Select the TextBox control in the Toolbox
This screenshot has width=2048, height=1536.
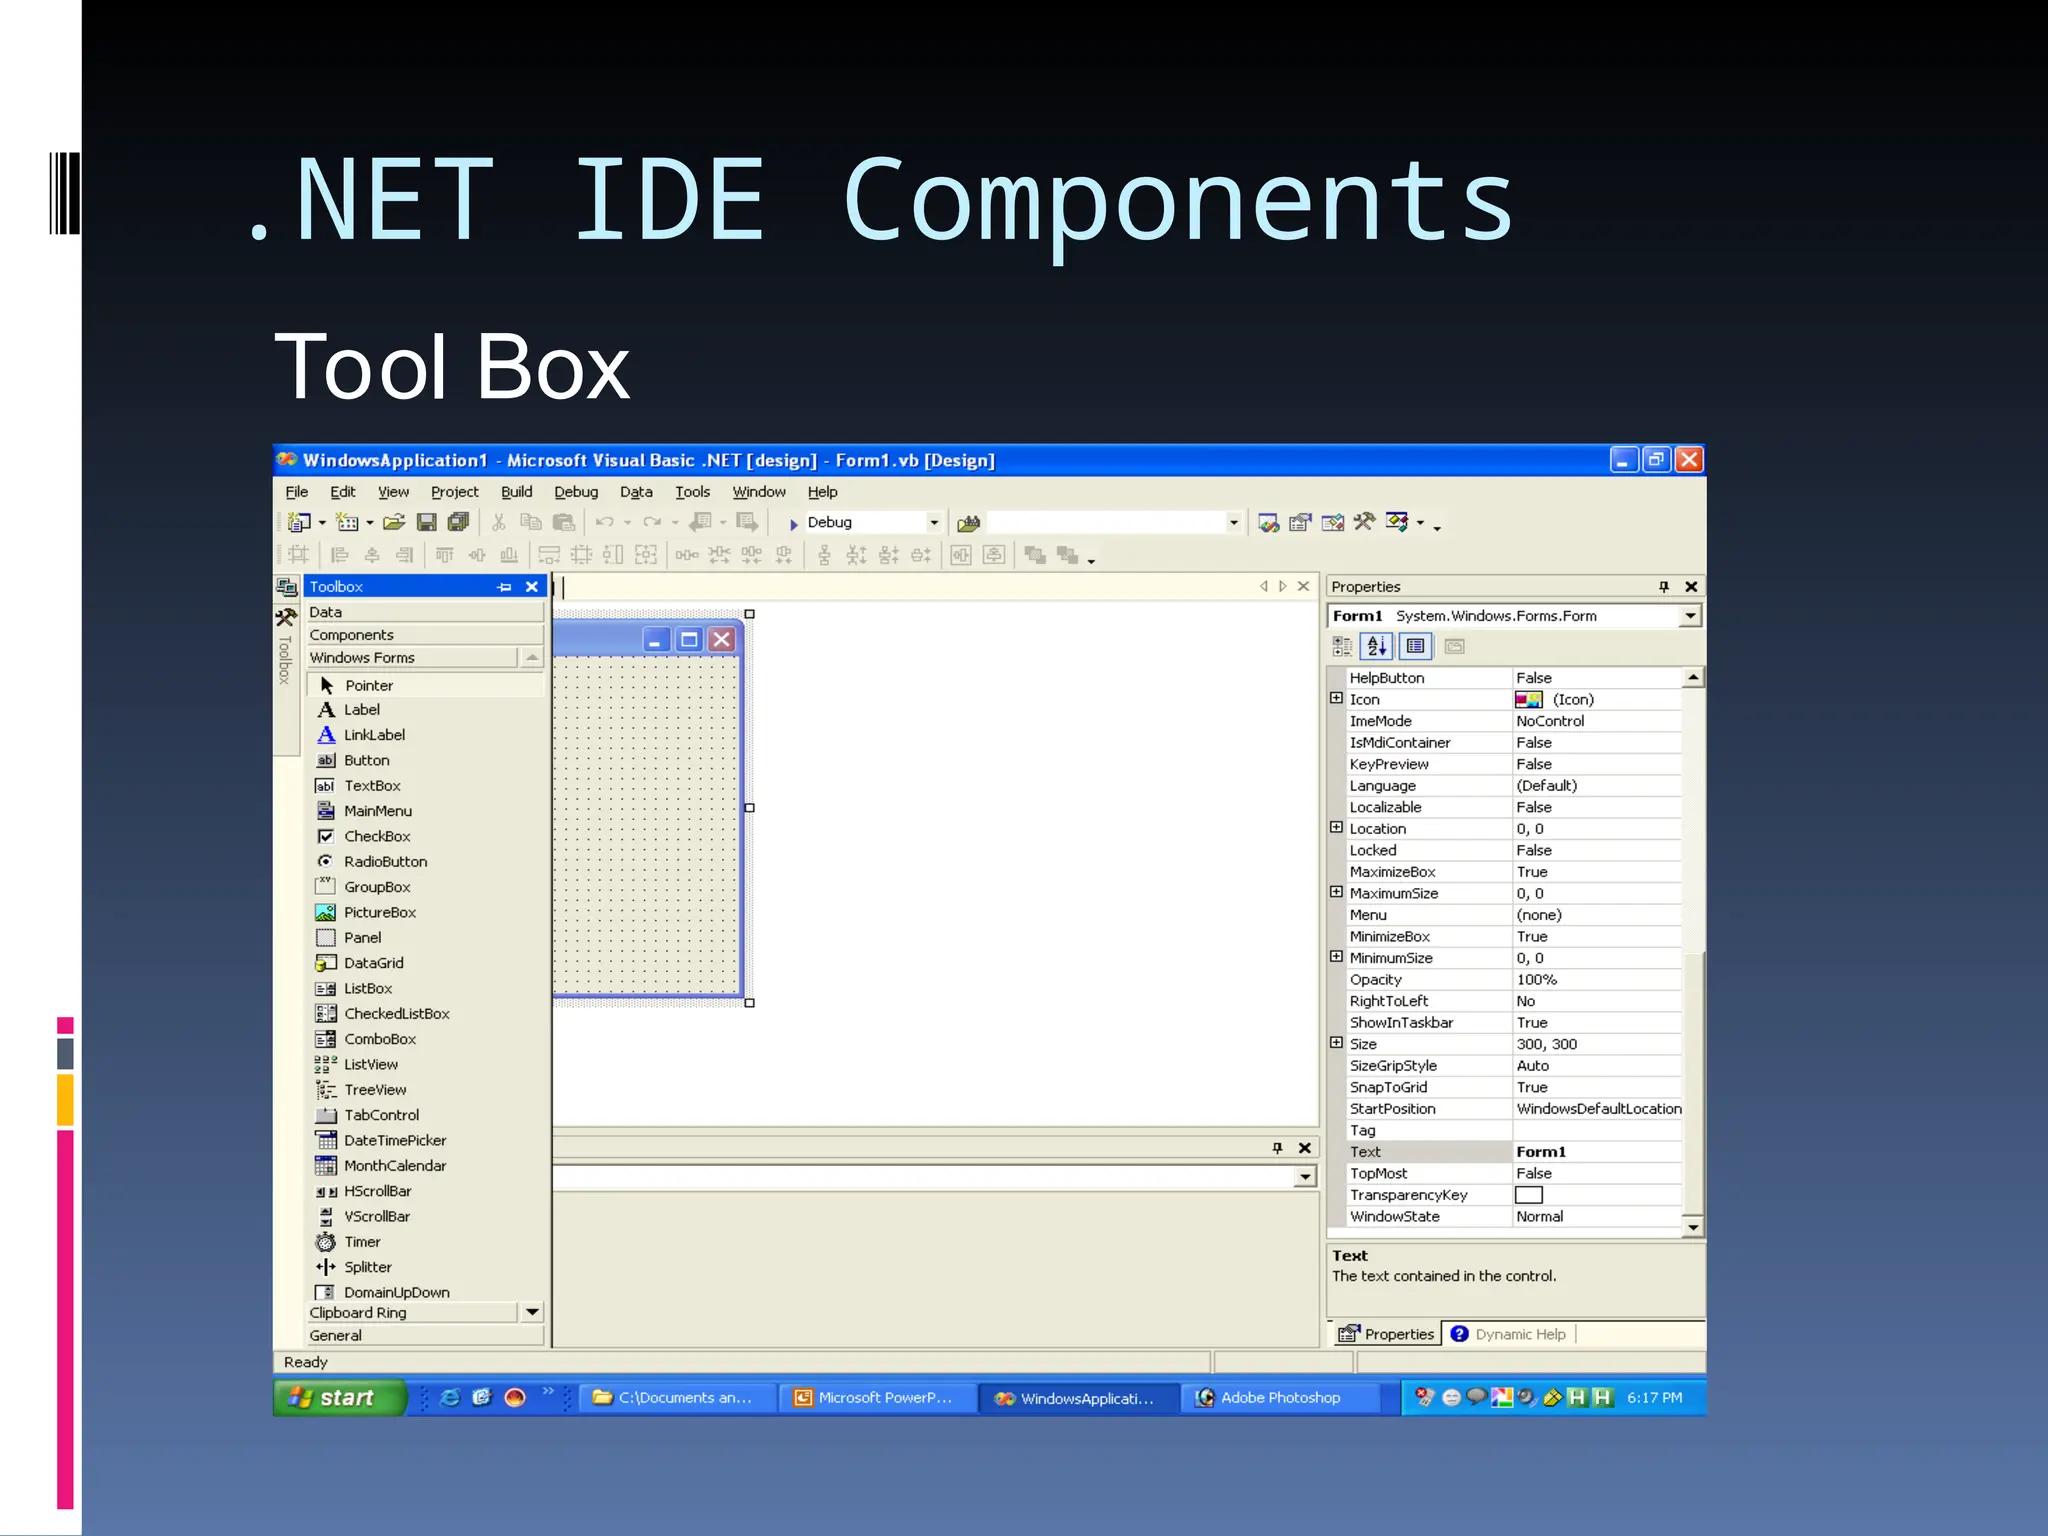coord(427,786)
